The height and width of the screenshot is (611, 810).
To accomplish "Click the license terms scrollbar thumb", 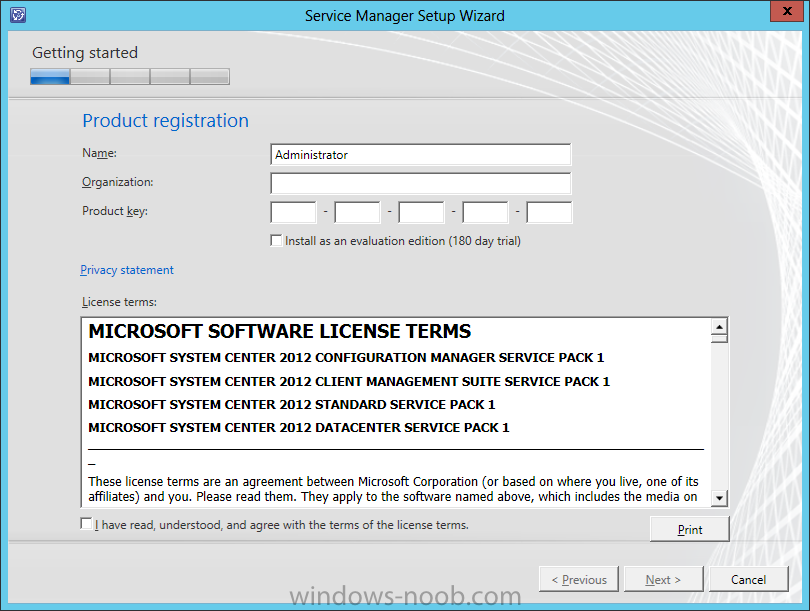I will [x=719, y=338].
